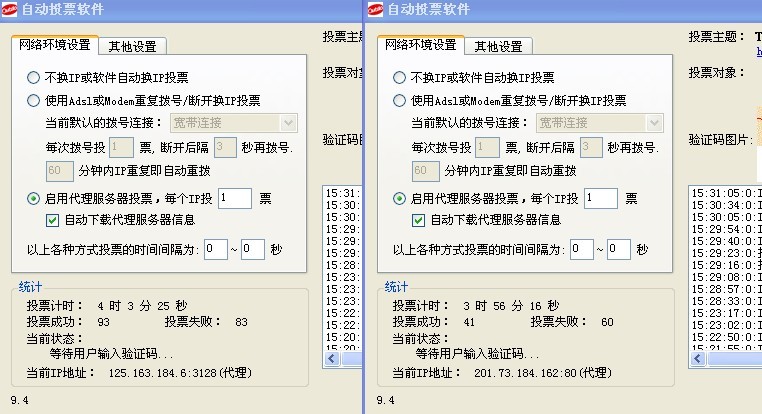This screenshot has height=414, width=762.
Task: Click the app logo icon in the left window title bar
Action: [9, 9]
